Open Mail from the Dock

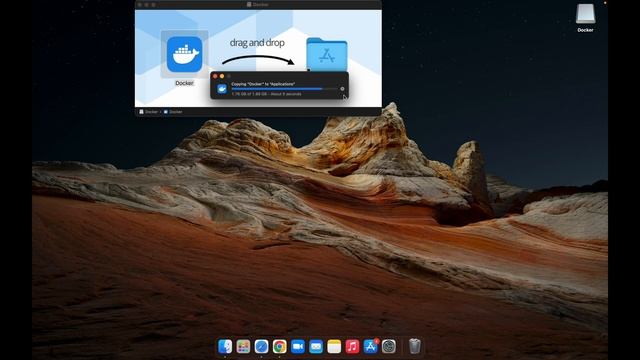pos(316,347)
